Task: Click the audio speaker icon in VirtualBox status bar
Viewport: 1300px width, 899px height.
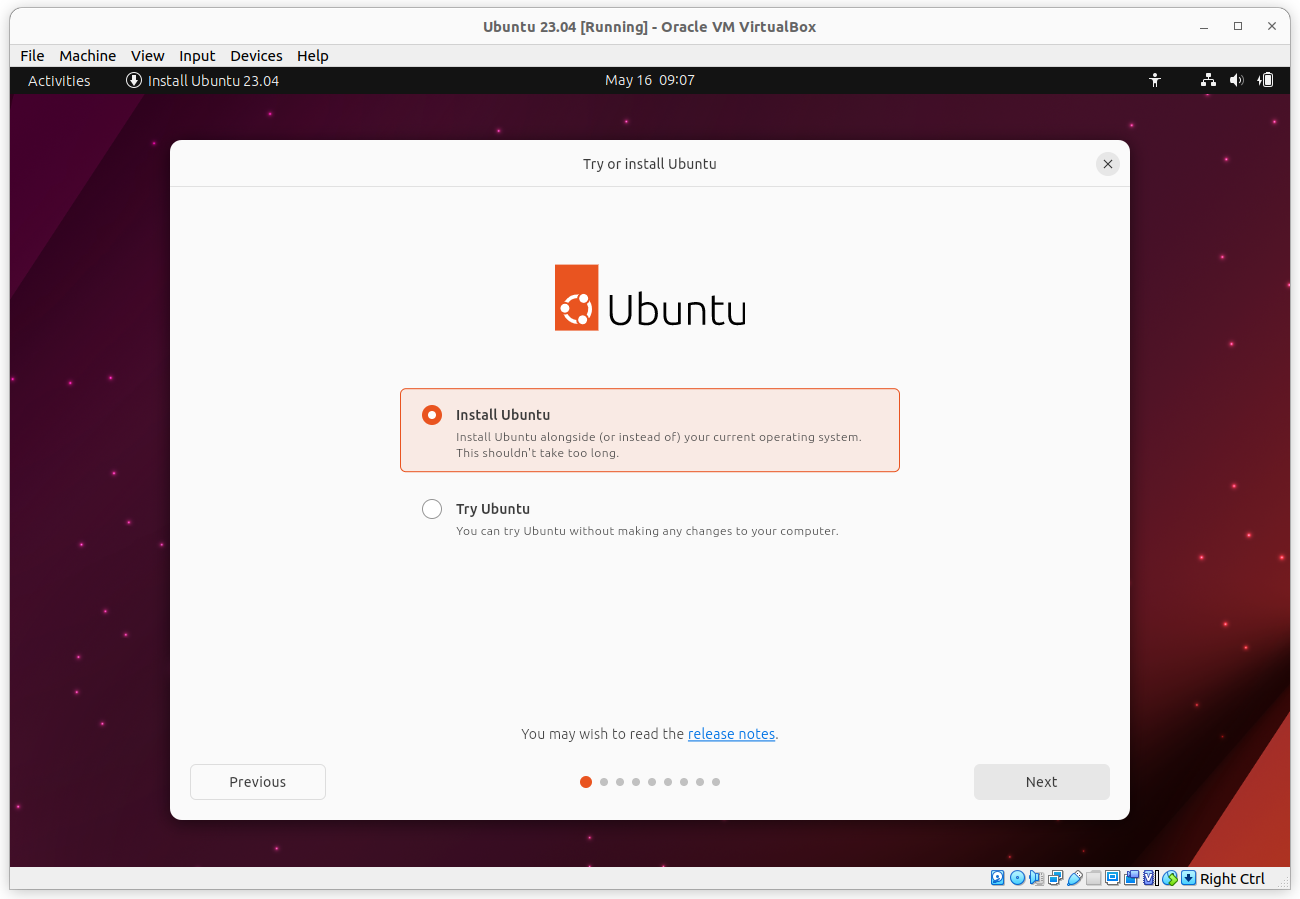Action: pos(1036,878)
